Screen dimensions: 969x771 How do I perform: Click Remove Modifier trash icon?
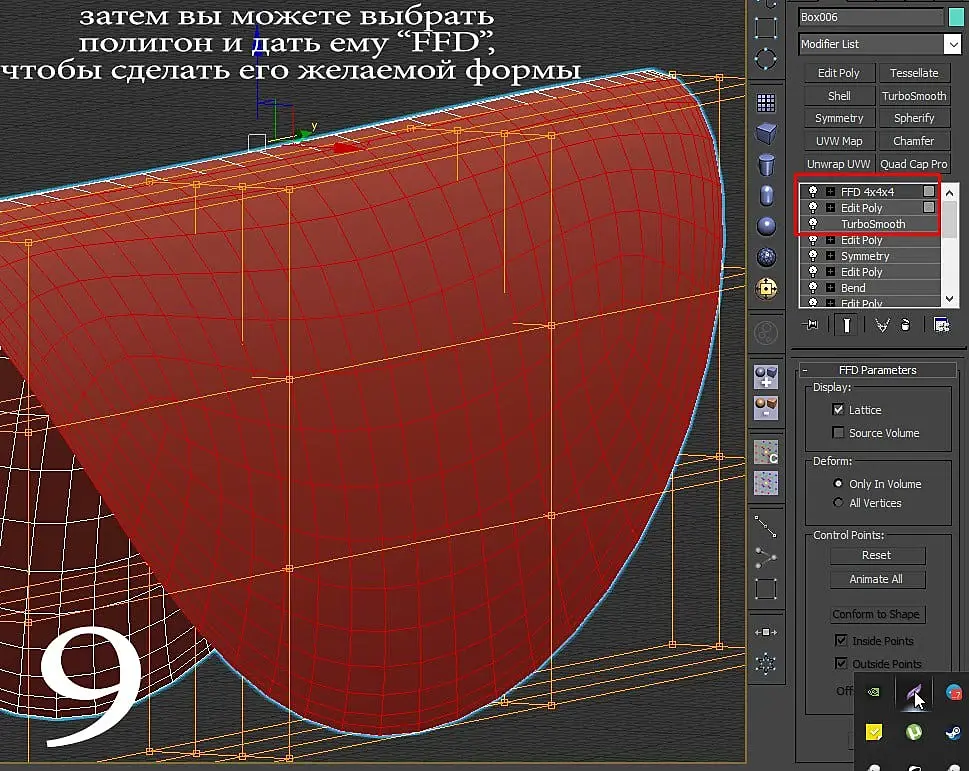pos(905,325)
